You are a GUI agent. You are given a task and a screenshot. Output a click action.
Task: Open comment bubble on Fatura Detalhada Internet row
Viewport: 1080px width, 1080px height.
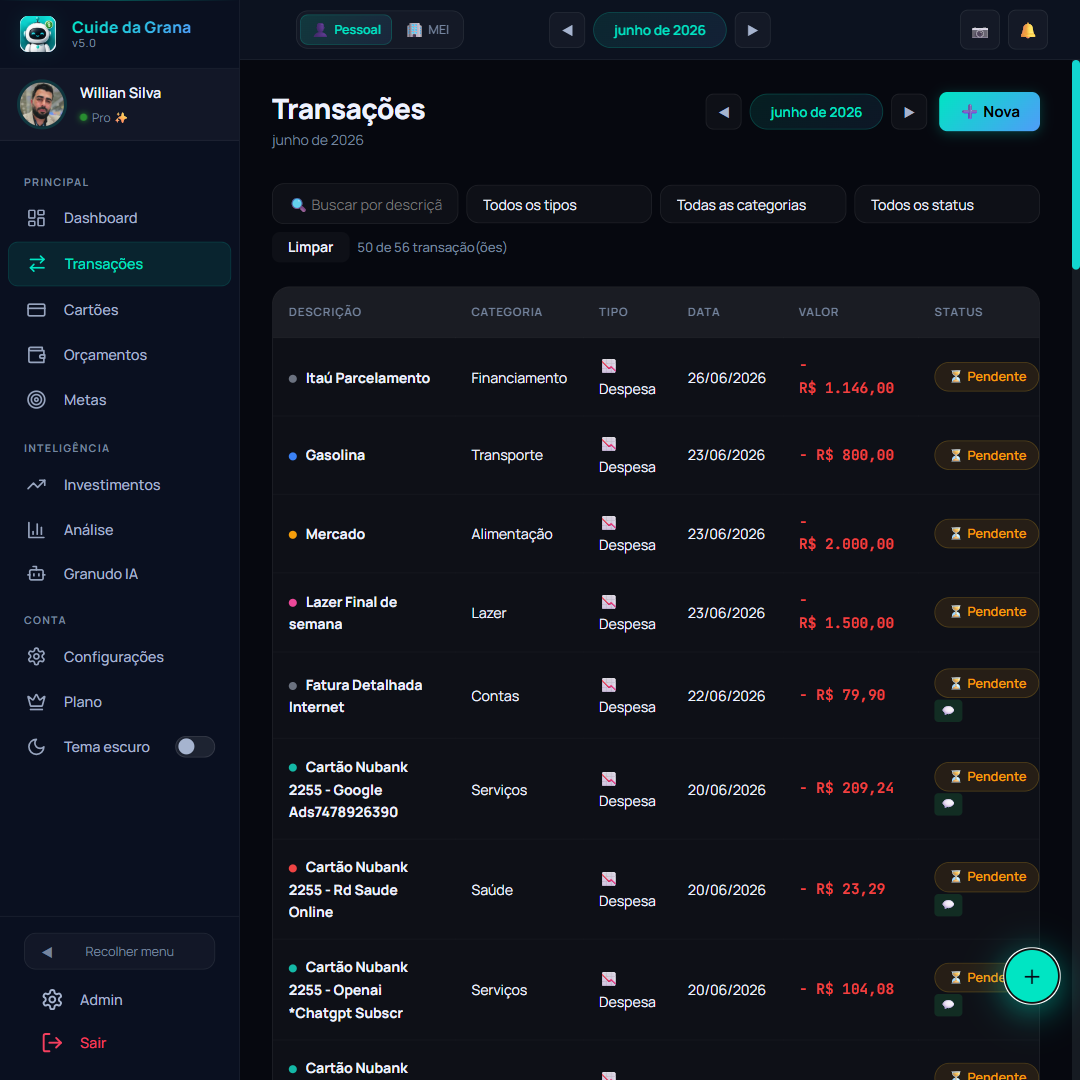pyautogui.click(x=948, y=710)
